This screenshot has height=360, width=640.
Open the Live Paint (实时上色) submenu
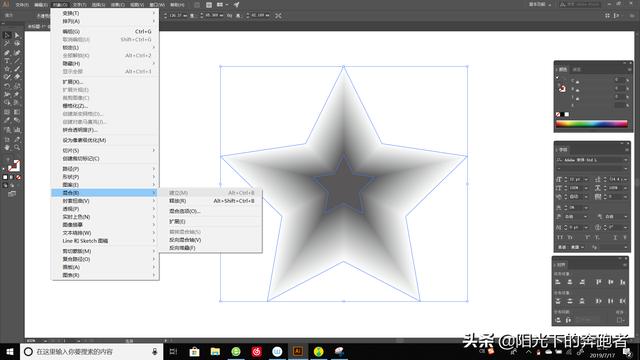(x=105, y=217)
